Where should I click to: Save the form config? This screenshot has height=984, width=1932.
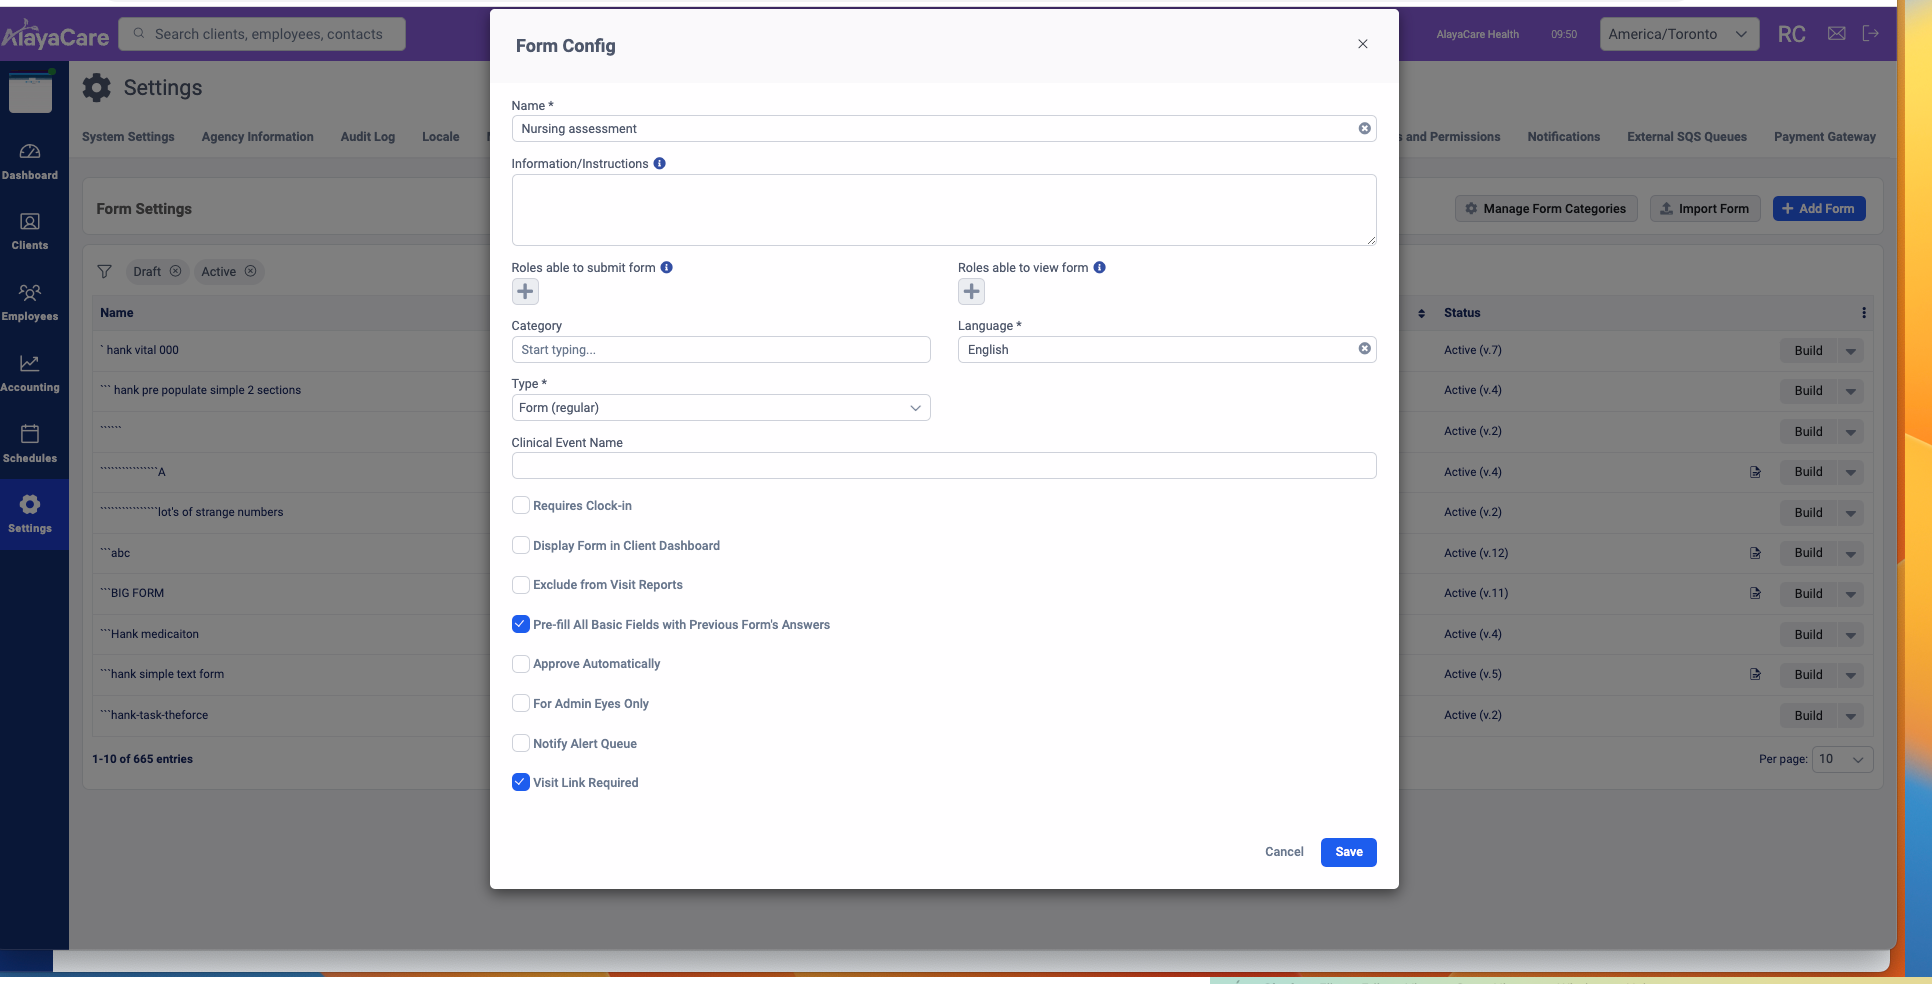(x=1348, y=852)
